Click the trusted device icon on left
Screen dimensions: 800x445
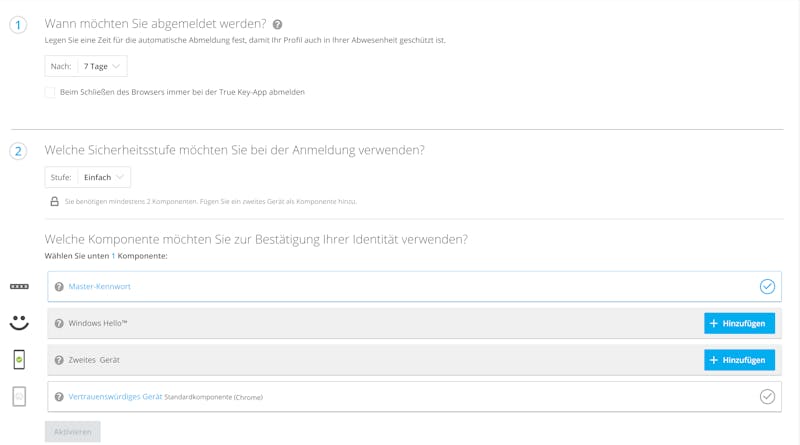19,397
